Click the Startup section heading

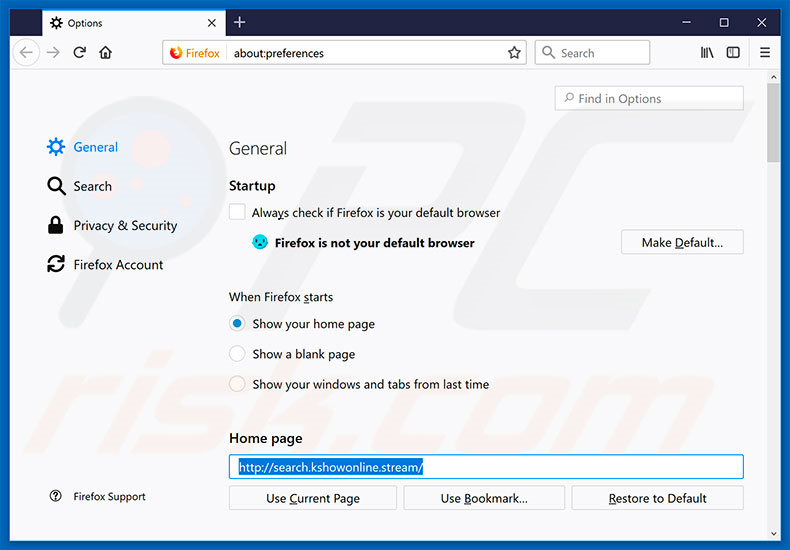(252, 186)
